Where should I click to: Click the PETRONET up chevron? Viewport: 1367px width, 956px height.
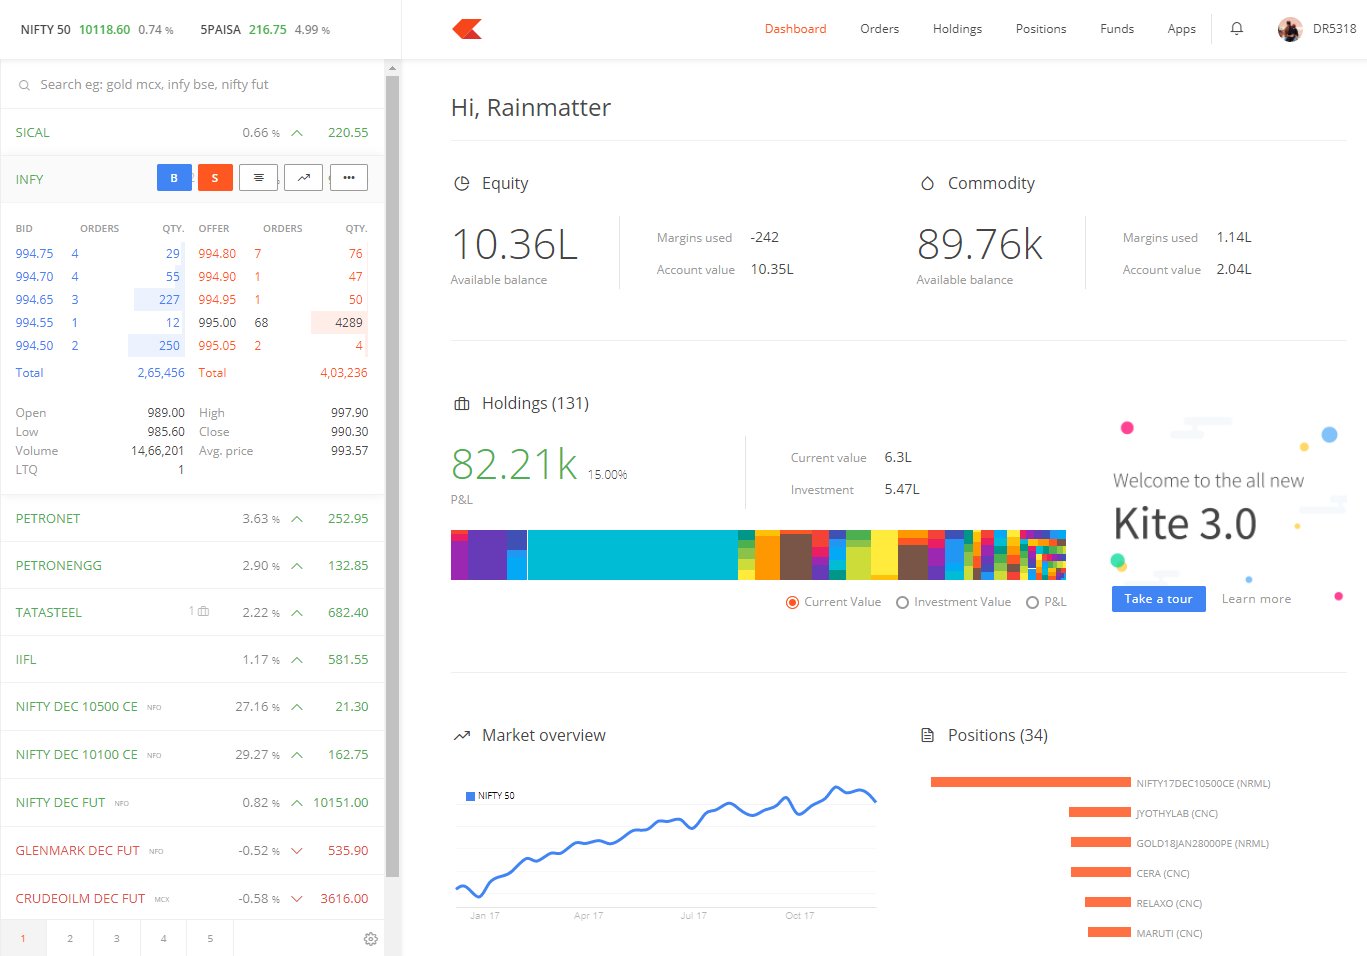[x=297, y=519]
